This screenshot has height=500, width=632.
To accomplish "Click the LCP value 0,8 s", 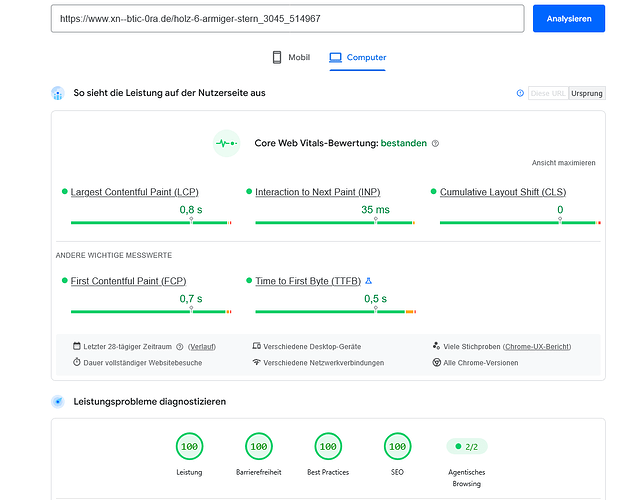I will (x=191, y=210).
